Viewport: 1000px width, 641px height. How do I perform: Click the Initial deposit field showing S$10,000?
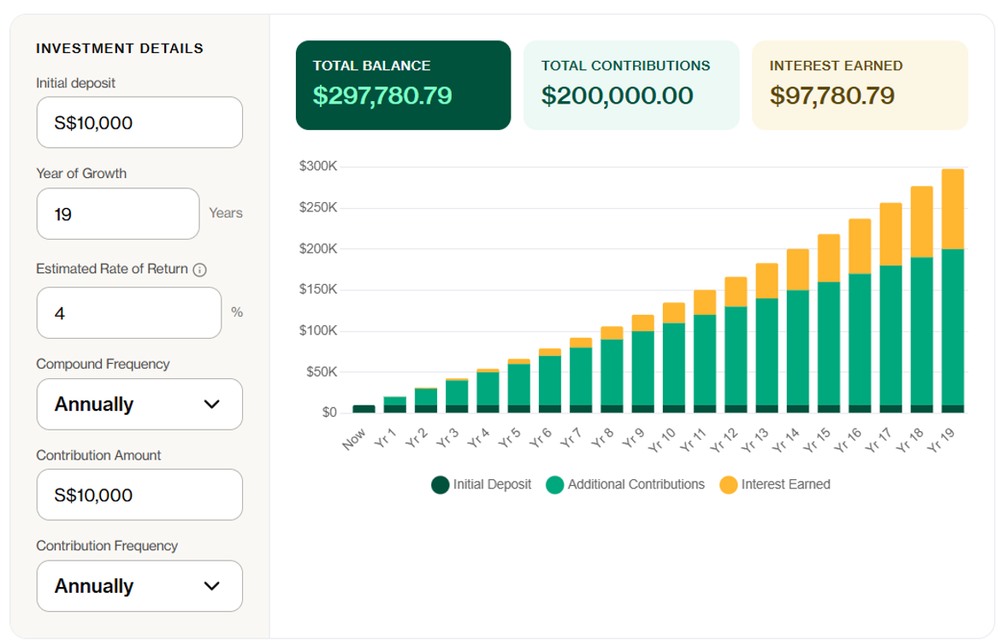tap(140, 122)
